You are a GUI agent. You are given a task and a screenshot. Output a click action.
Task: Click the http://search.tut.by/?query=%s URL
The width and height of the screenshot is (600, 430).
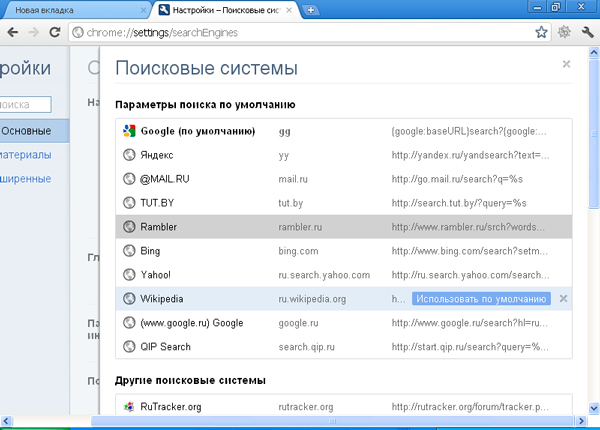pyautogui.click(x=459, y=203)
